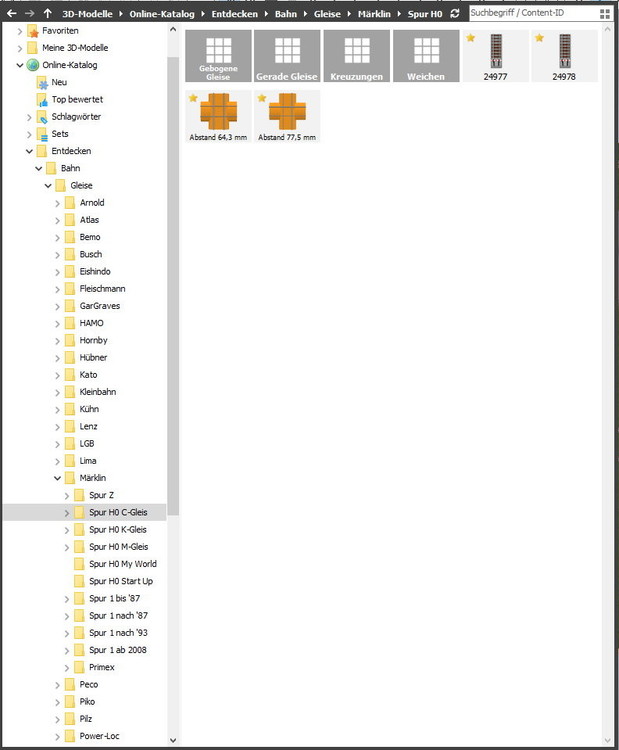
Task: Expand the Favoriten node
Action: [20, 31]
